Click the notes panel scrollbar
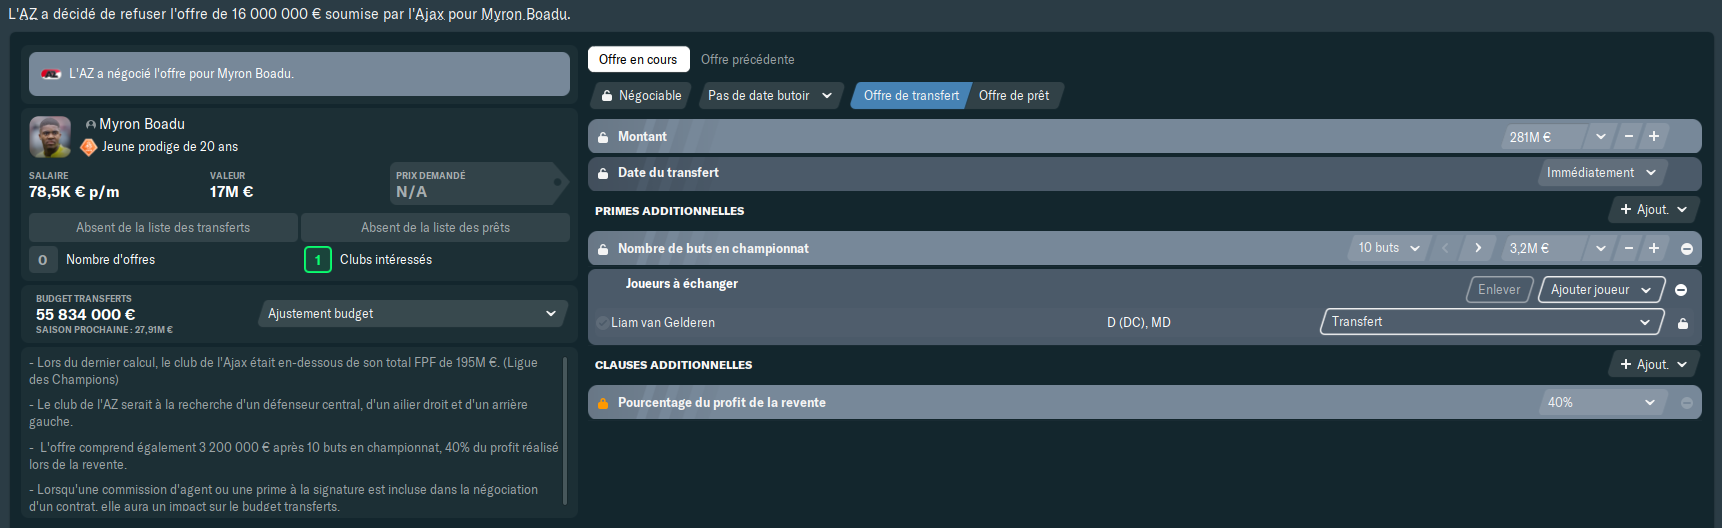1722x528 pixels. pos(565,431)
